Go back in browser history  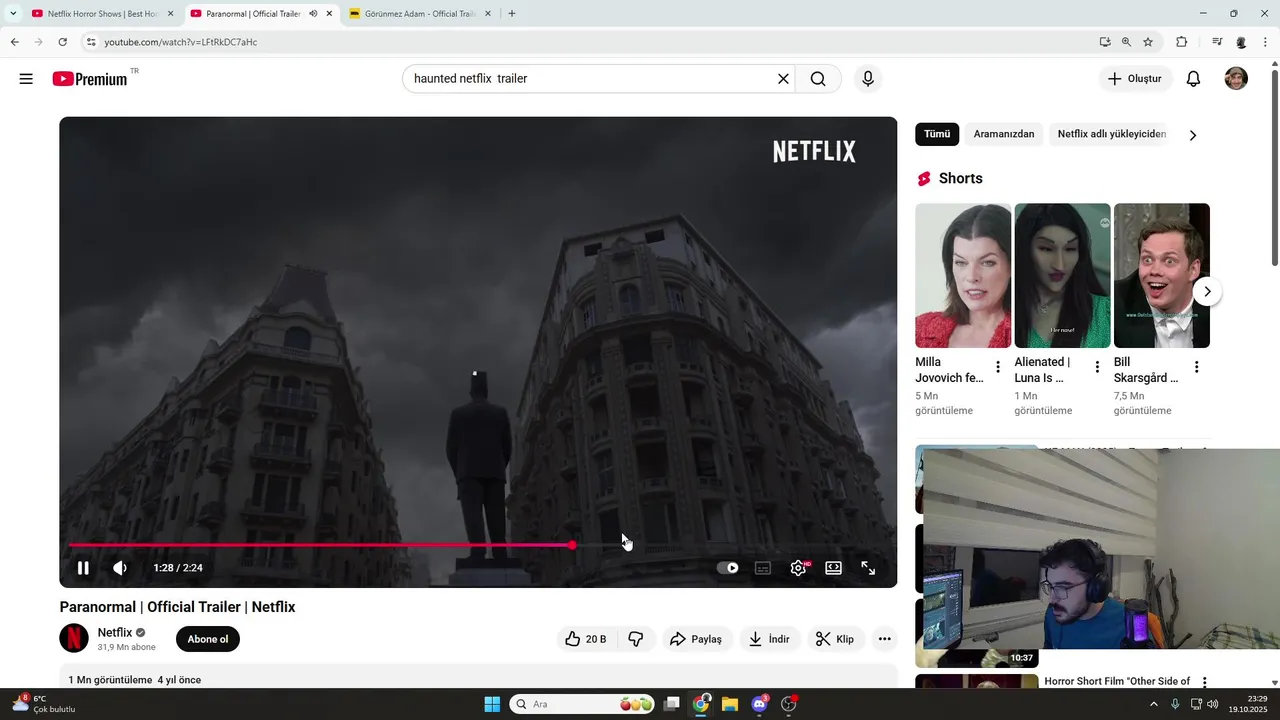click(14, 42)
